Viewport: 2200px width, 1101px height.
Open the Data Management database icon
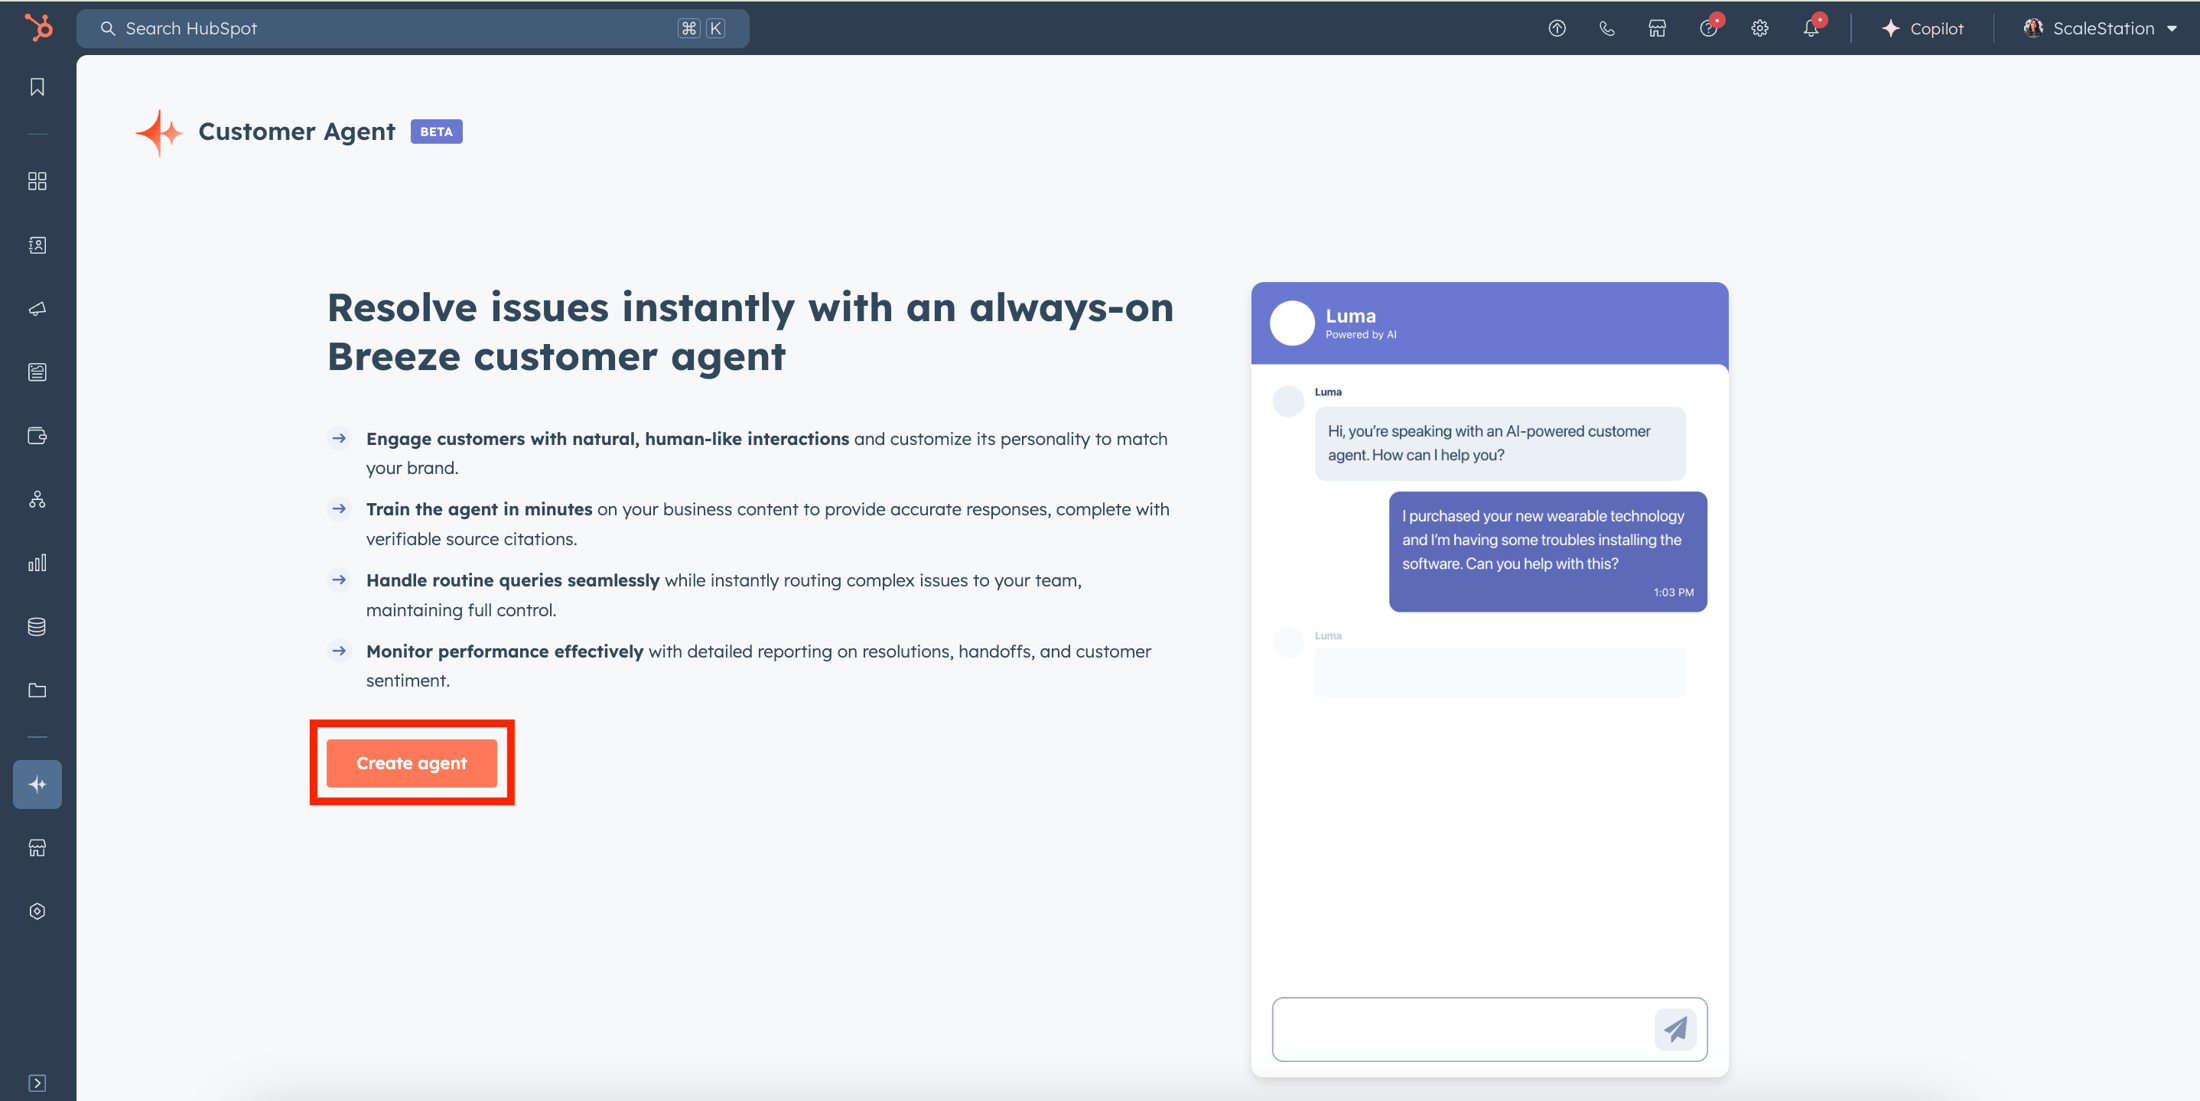tap(37, 627)
